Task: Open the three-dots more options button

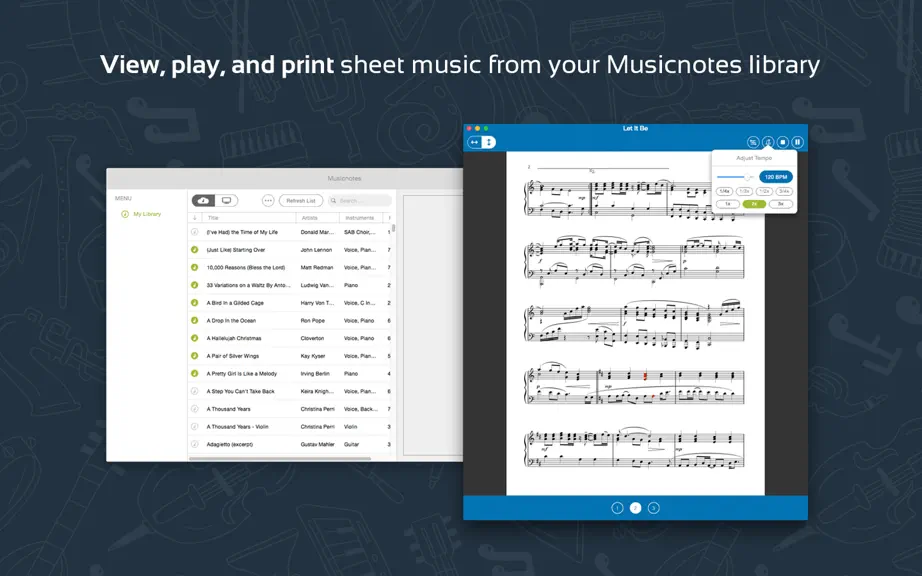Action: (268, 200)
